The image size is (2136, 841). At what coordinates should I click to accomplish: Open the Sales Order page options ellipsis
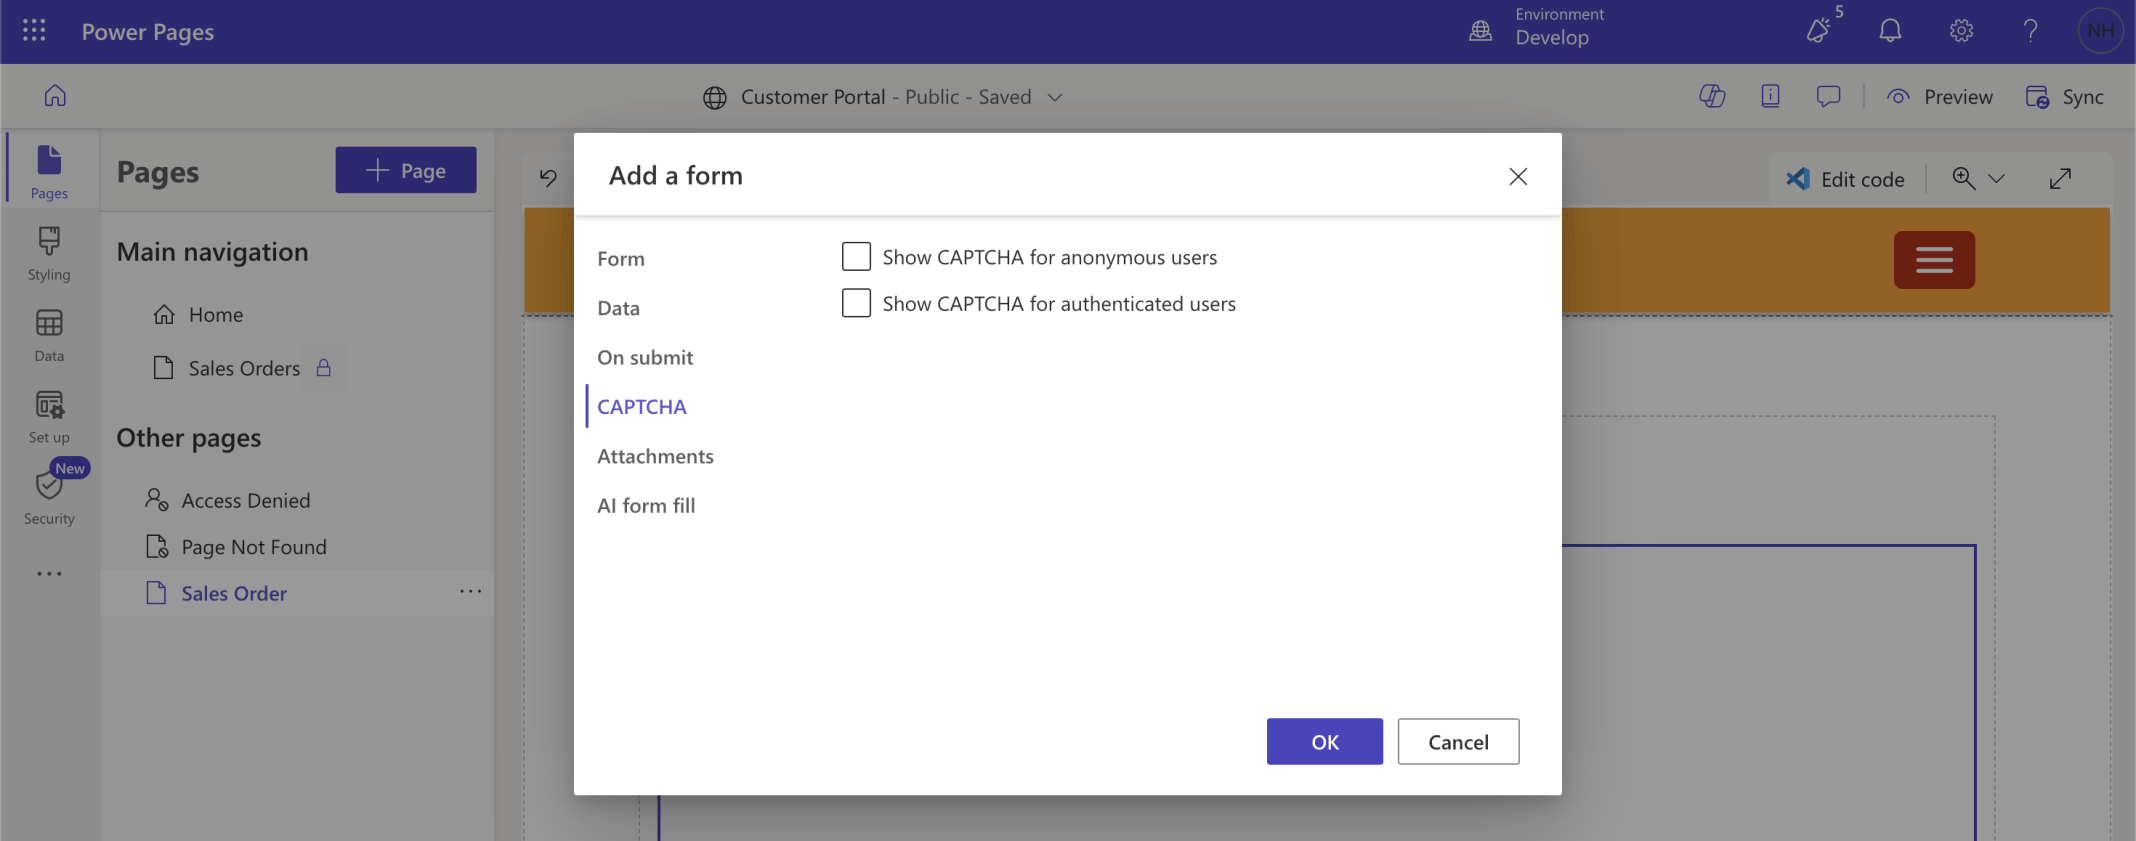coord(470,592)
